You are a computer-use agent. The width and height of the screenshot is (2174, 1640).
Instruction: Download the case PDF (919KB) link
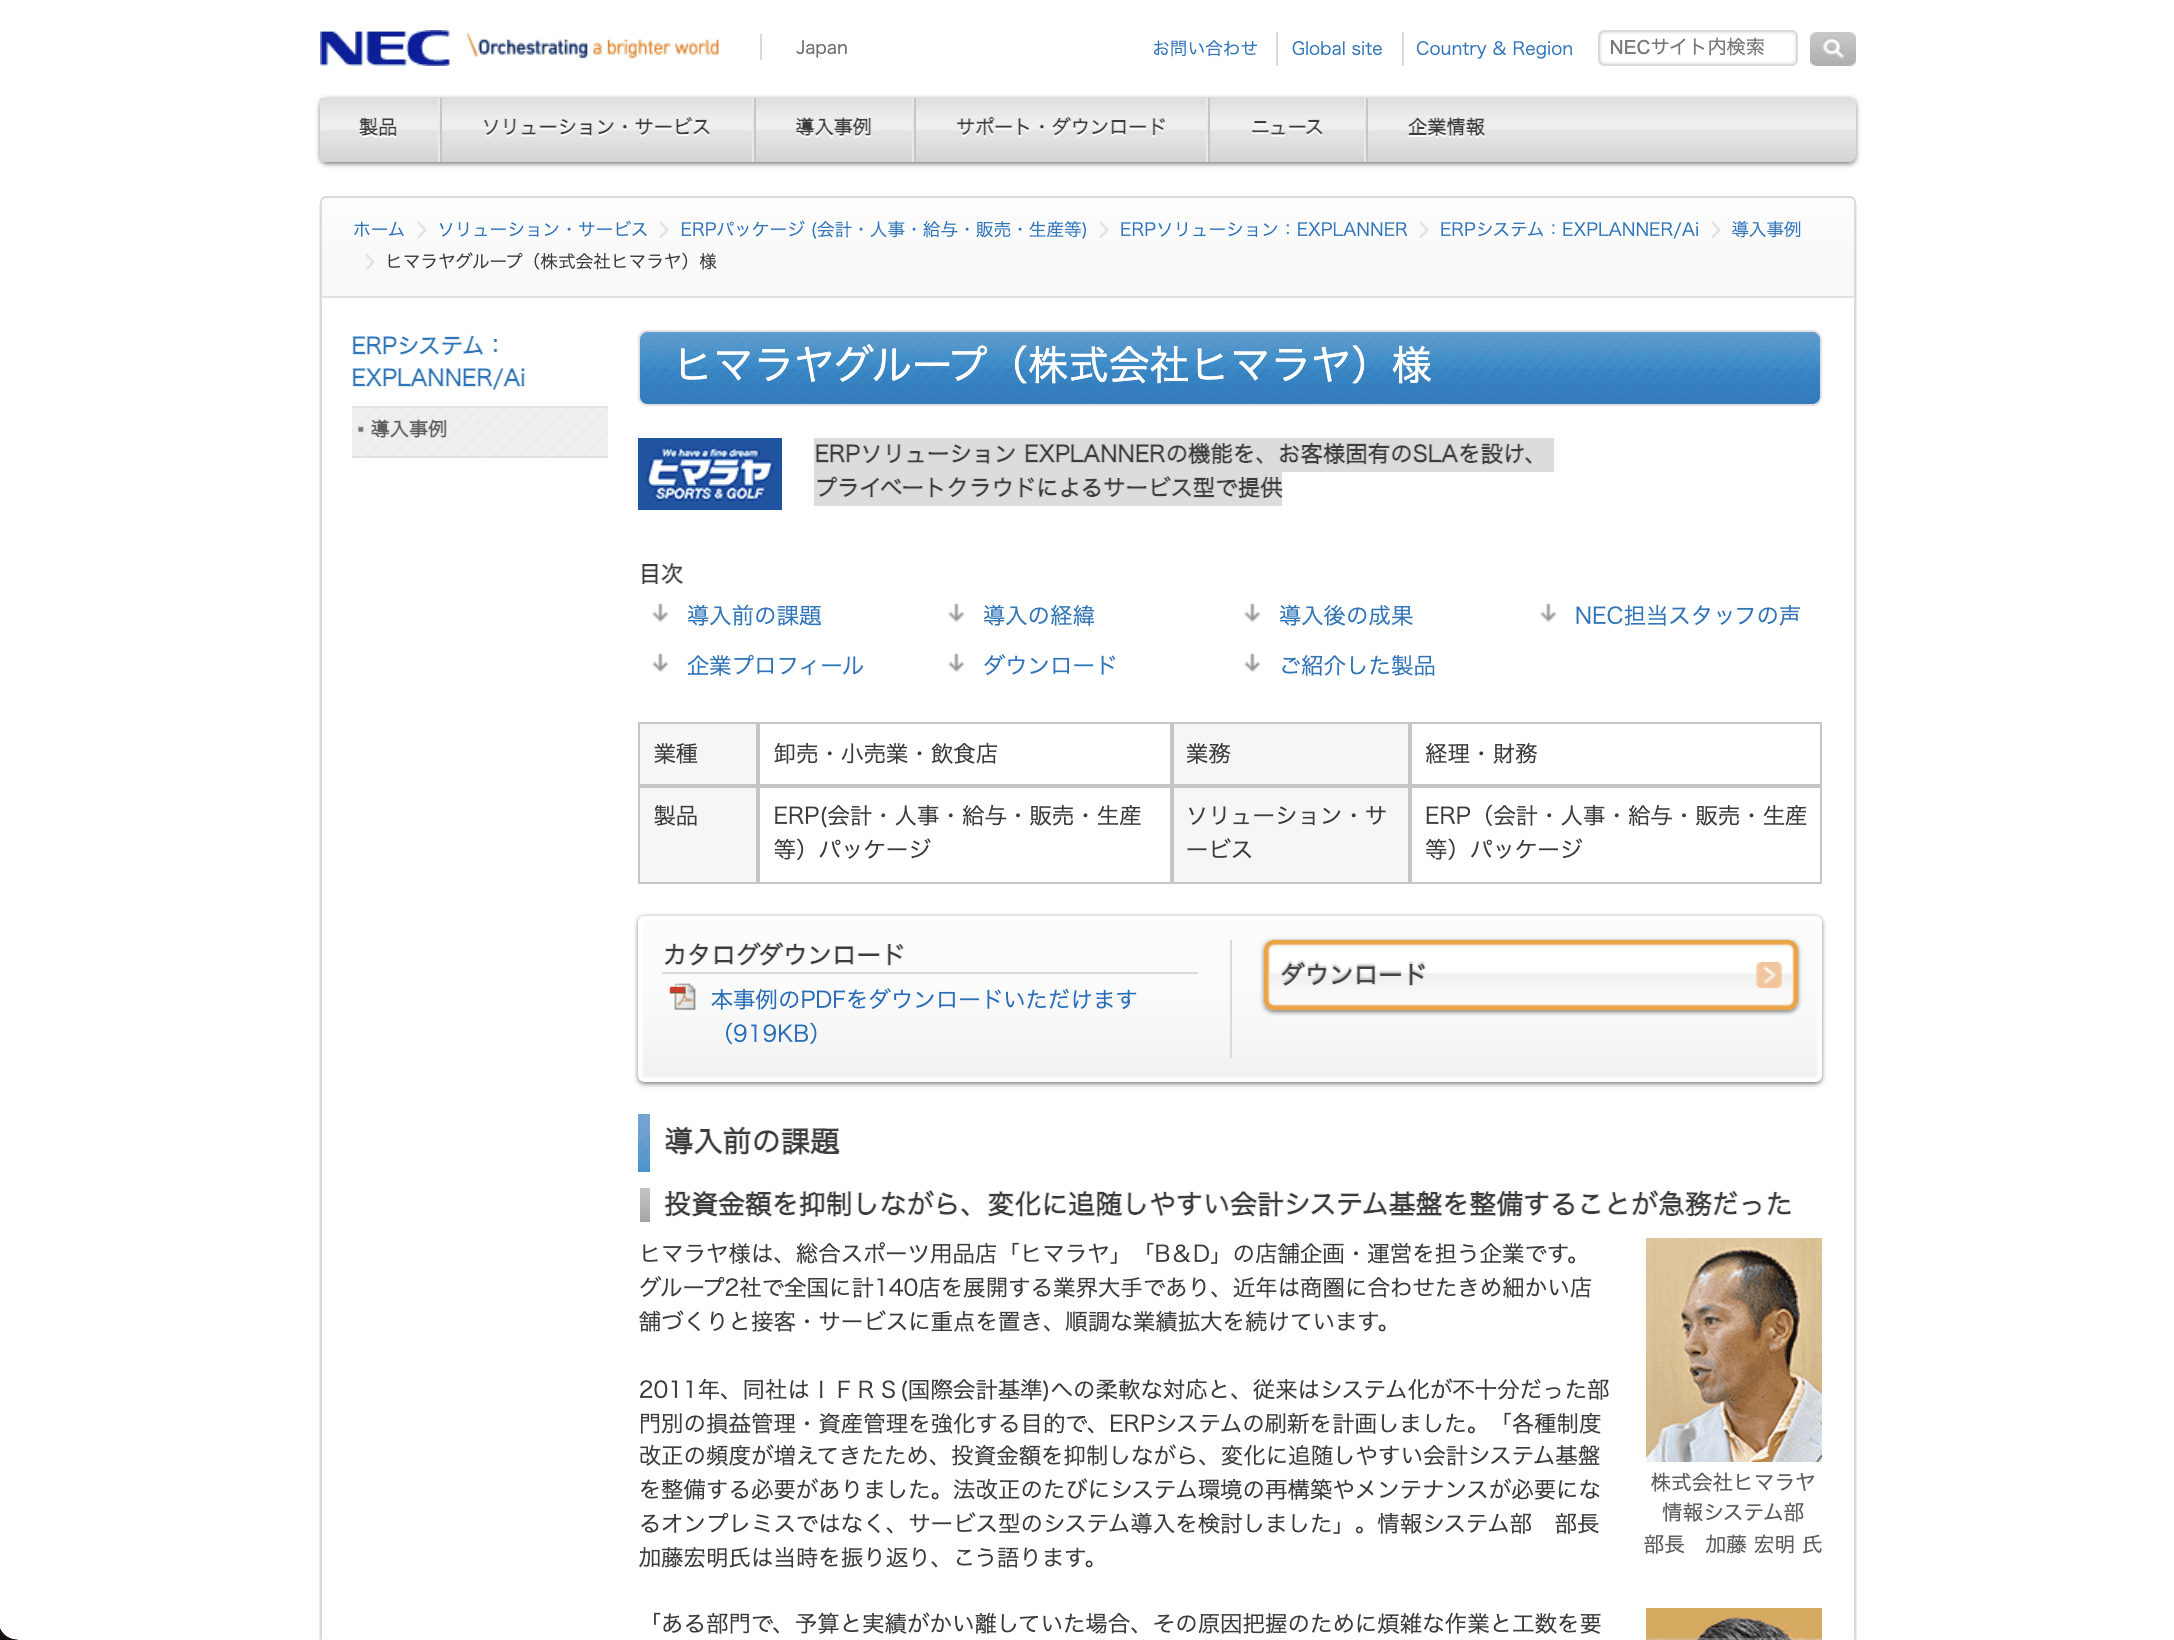coord(924,1016)
